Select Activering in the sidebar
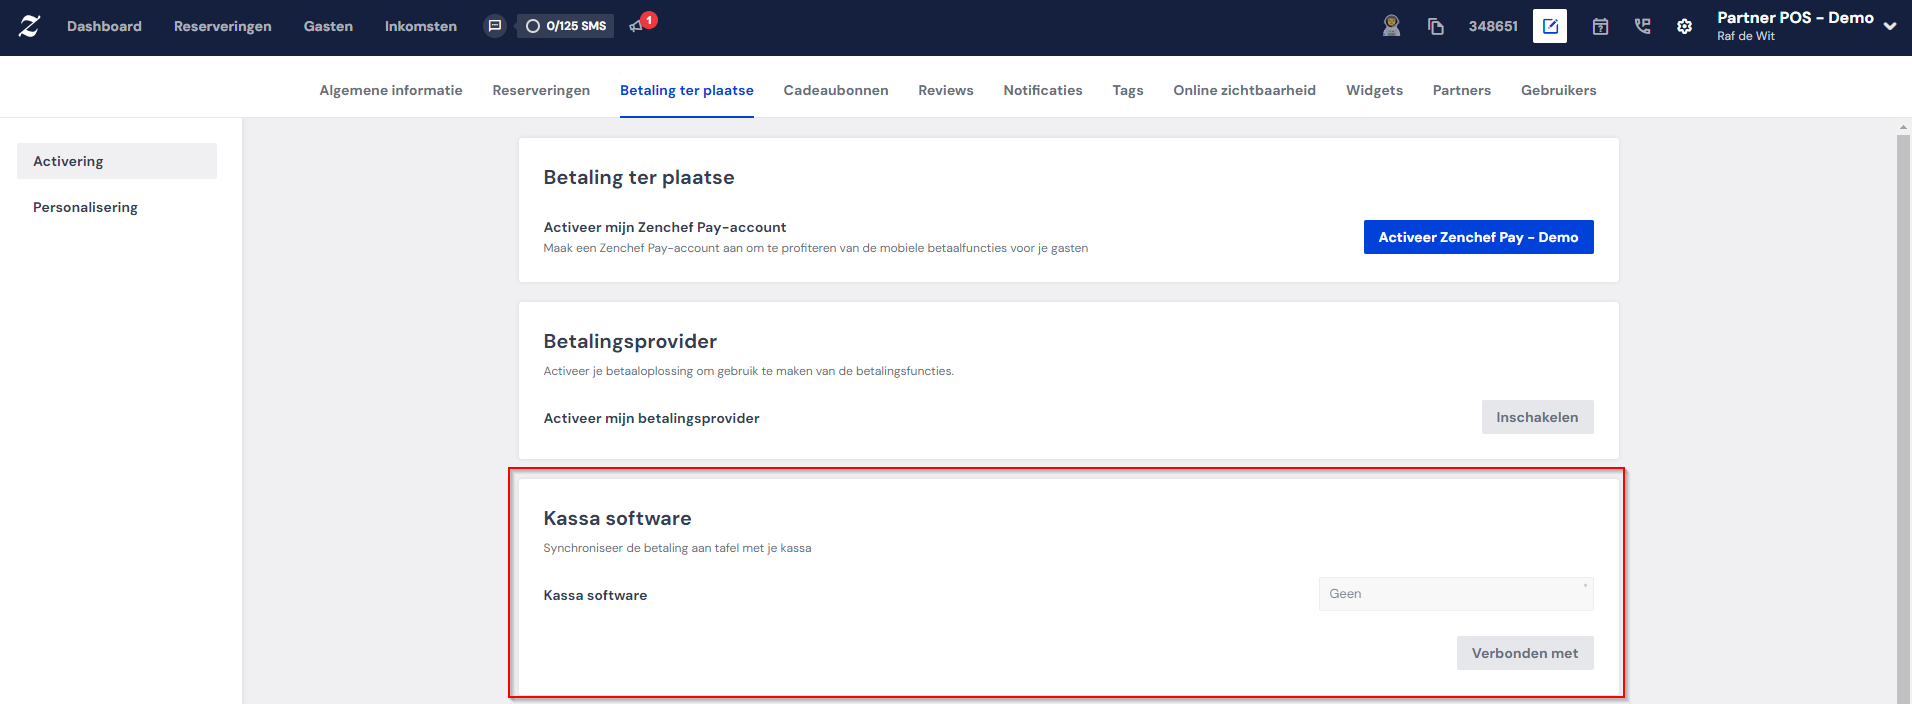 point(117,161)
